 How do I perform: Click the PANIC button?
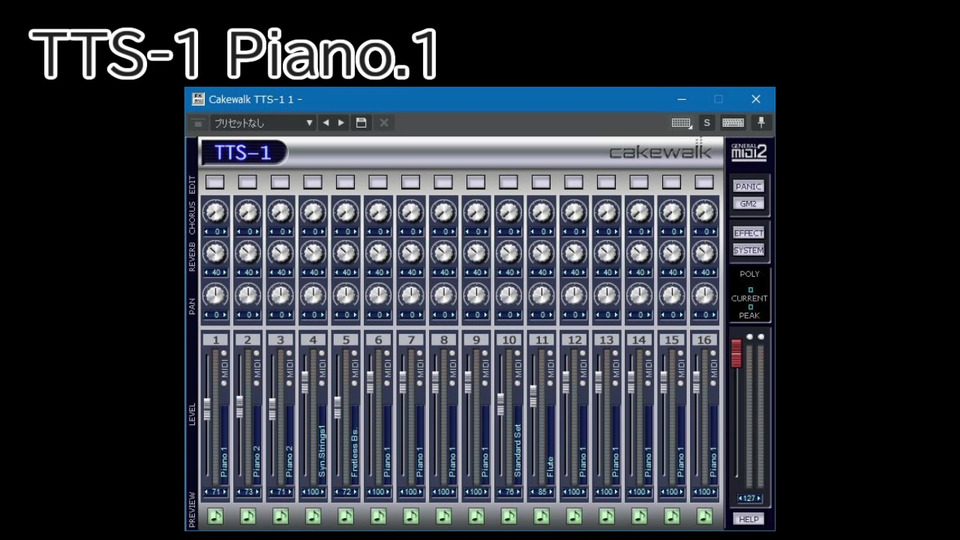click(748, 186)
